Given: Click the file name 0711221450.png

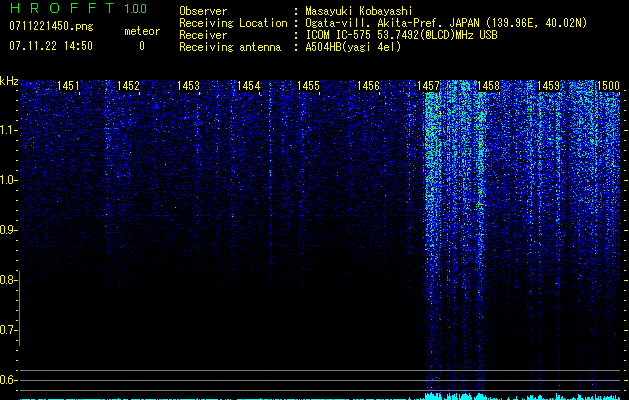Looking at the screenshot, I should 51,26.
